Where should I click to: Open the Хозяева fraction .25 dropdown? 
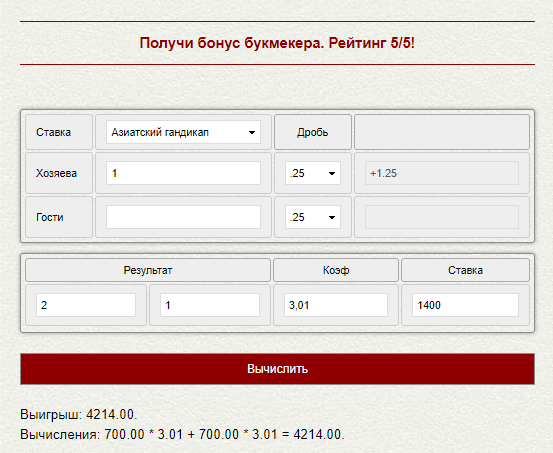313,173
